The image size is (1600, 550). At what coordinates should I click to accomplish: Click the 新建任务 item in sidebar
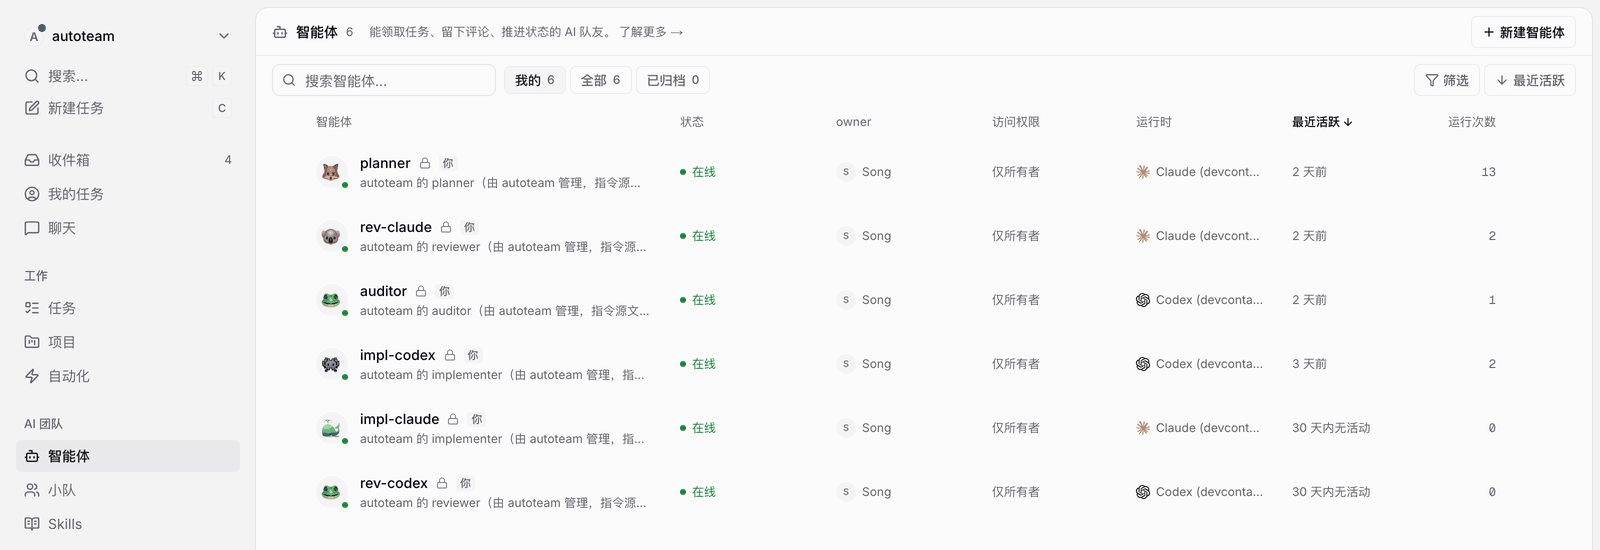point(128,108)
